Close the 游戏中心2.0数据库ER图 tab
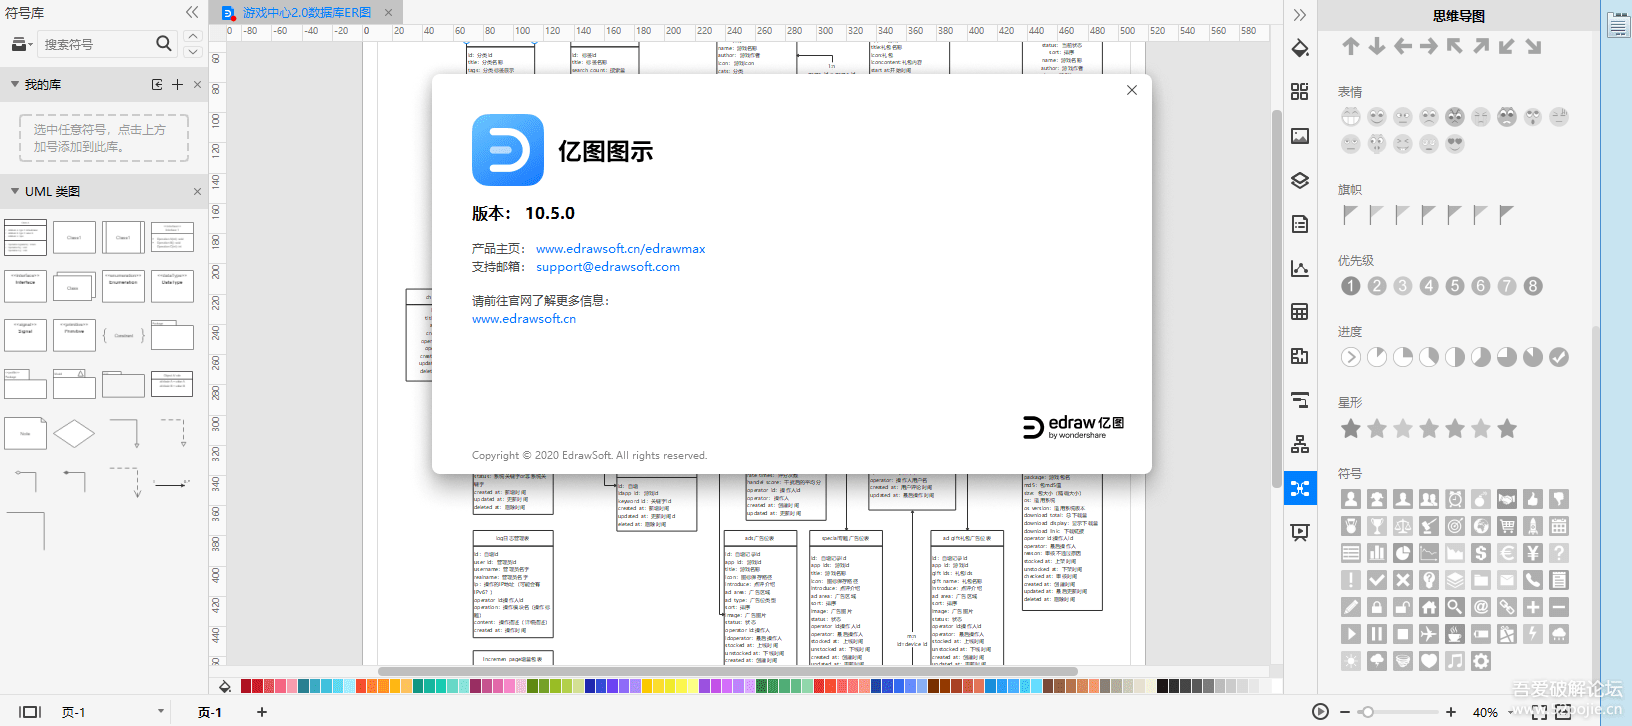 389,13
